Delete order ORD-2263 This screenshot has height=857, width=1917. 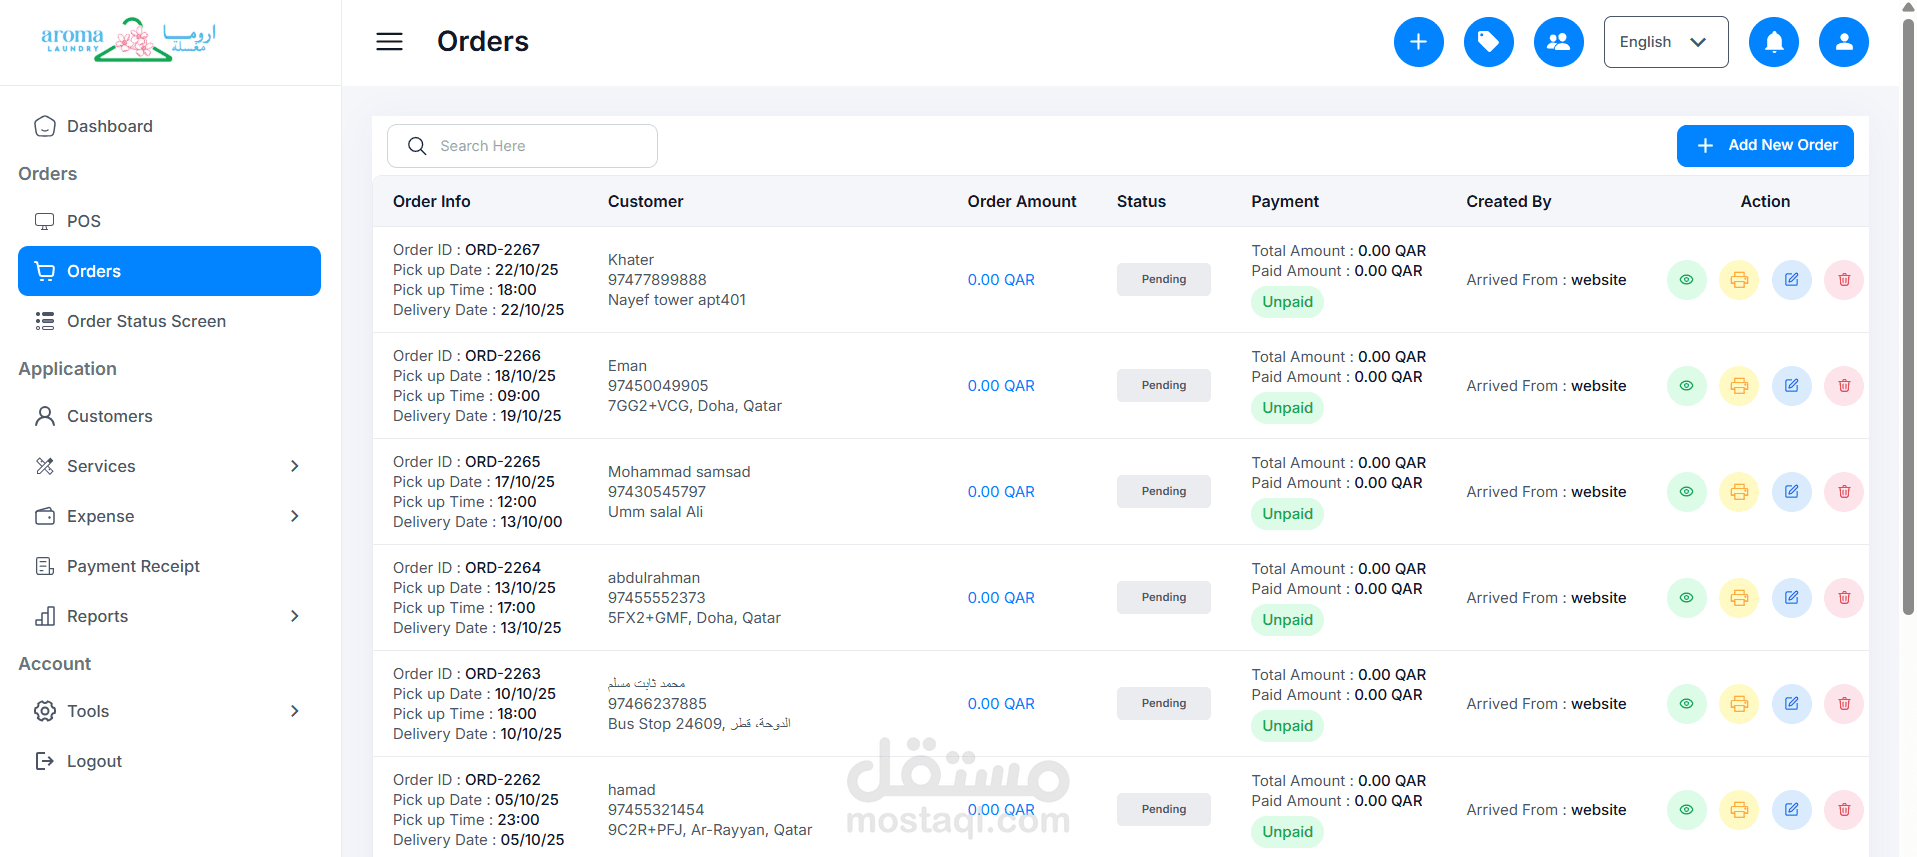(1844, 704)
